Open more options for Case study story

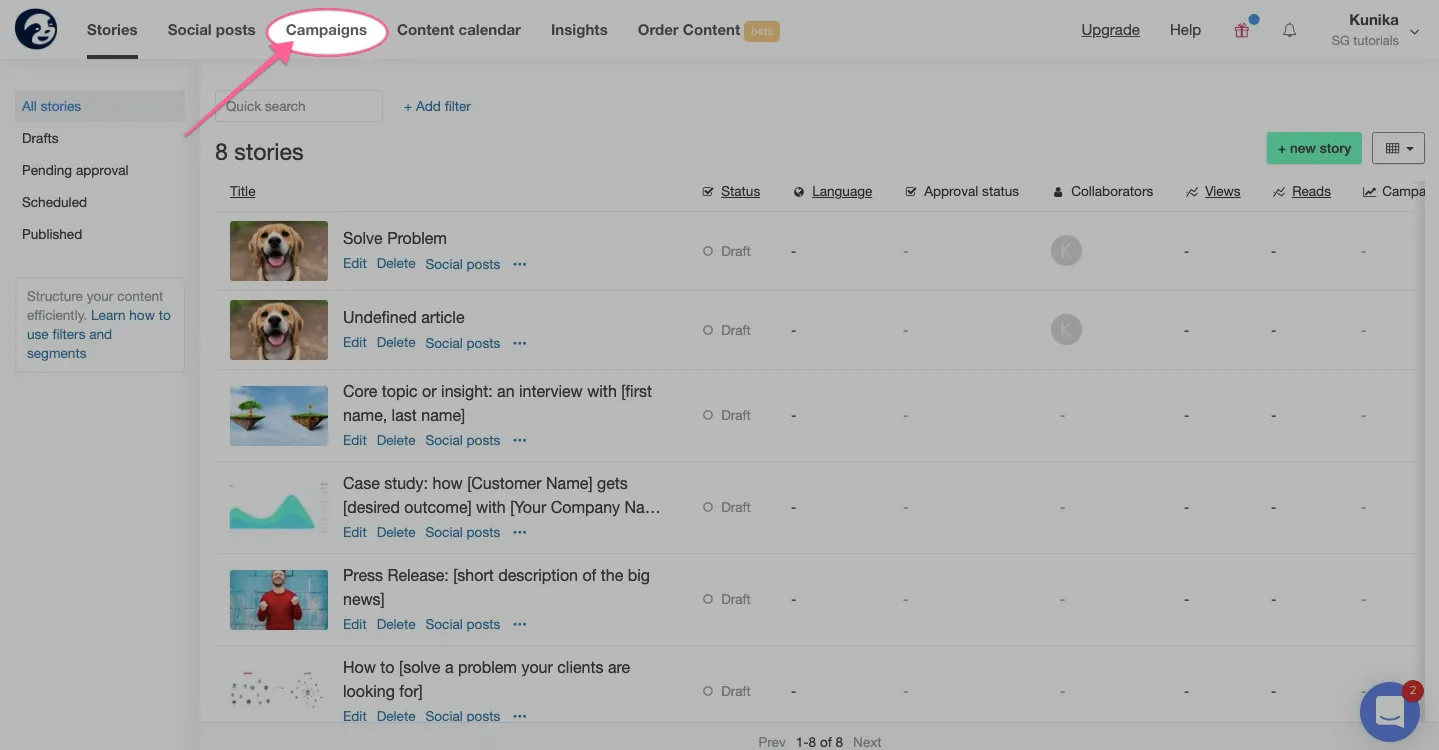[520, 532]
